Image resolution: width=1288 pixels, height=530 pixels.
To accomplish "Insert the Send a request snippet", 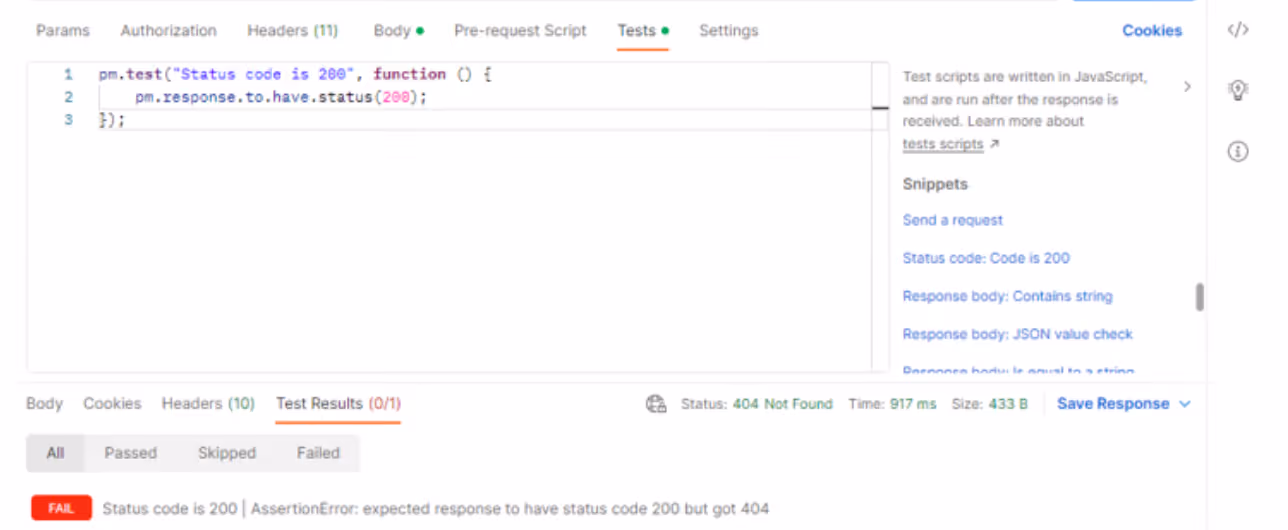I will coord(952,220).
